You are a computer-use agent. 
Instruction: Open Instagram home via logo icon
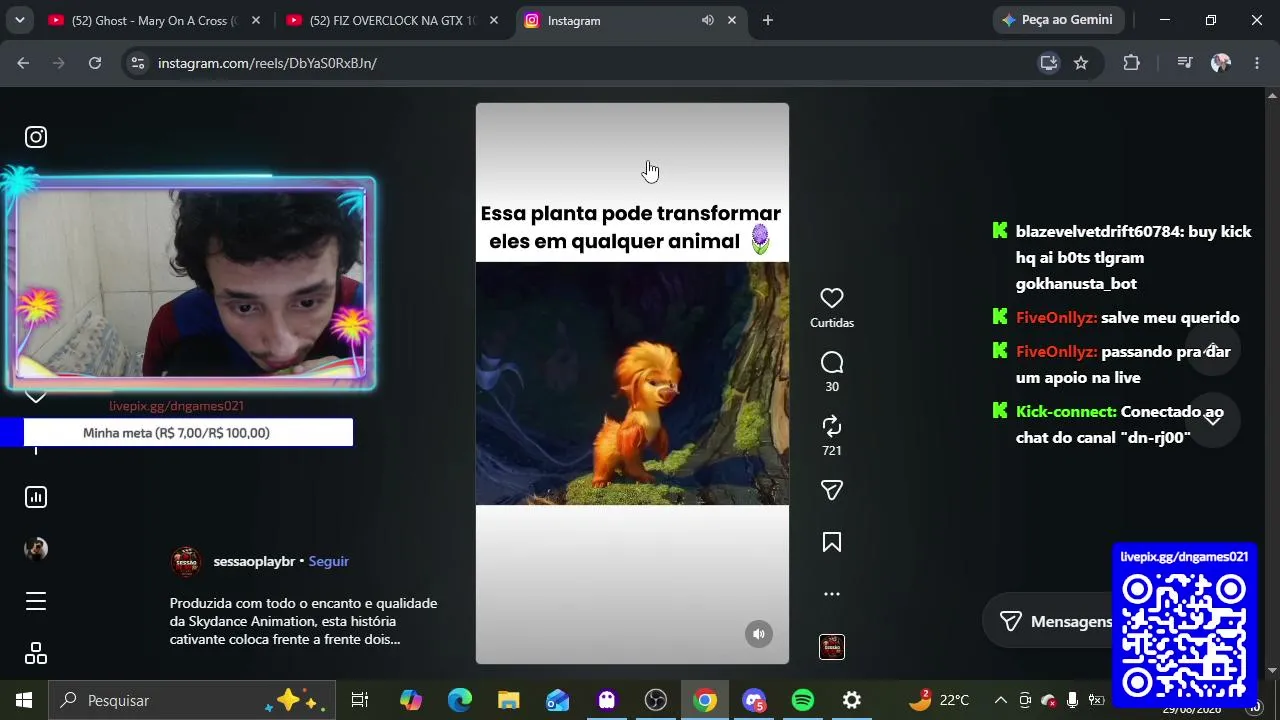[36, 137]
